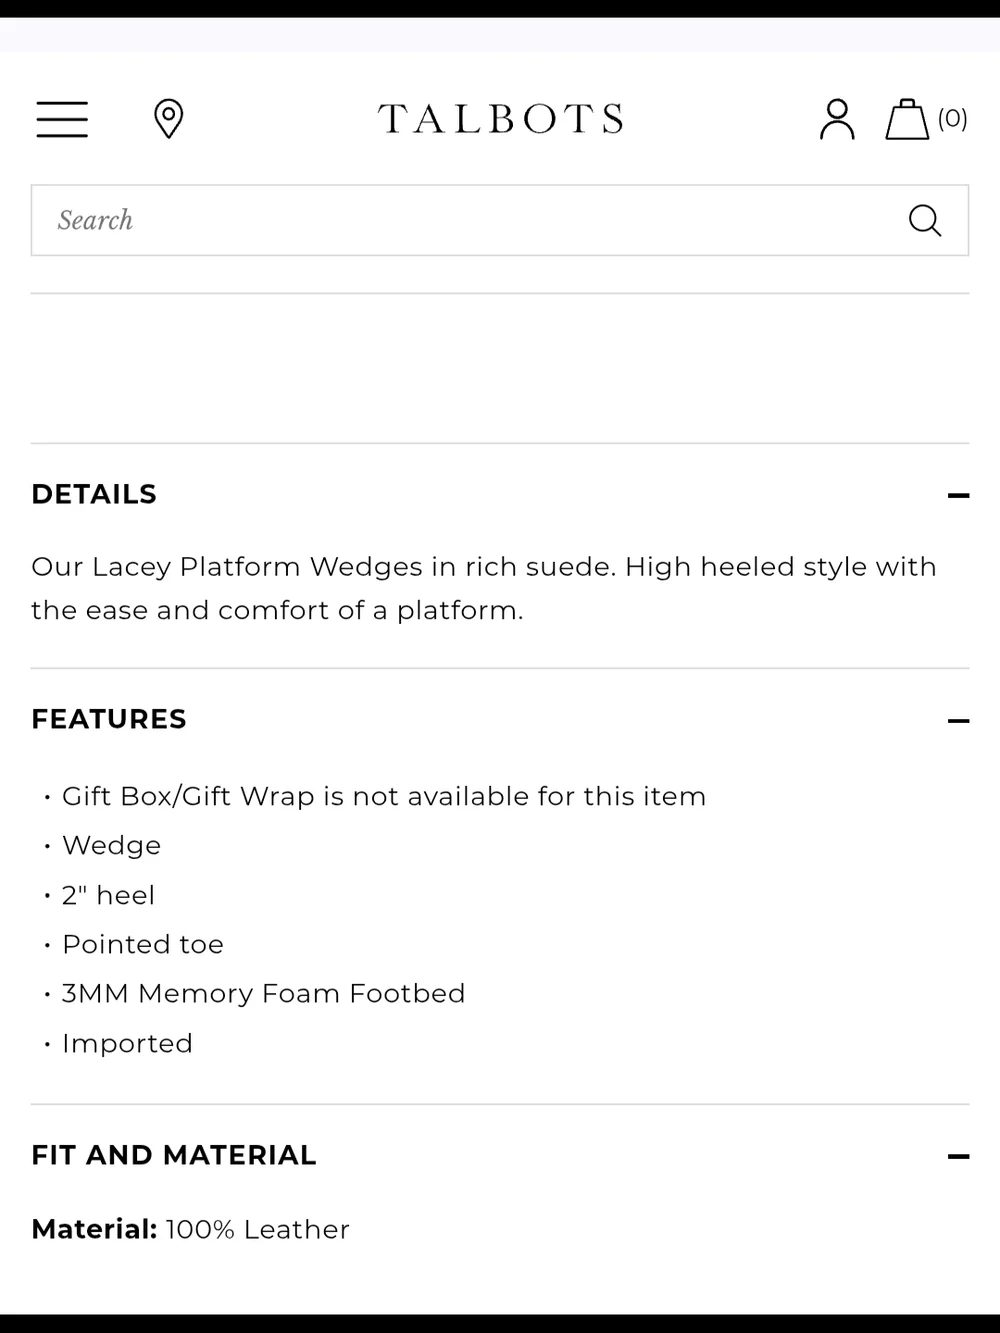
Task: Click the Gift Box/Gift Wrap bullet item
Action: click(384, 796)
